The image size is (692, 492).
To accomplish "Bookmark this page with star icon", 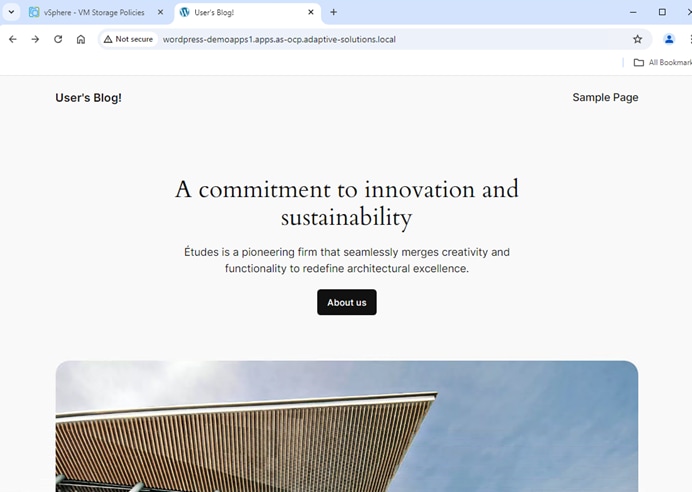I will pos(638,39).
